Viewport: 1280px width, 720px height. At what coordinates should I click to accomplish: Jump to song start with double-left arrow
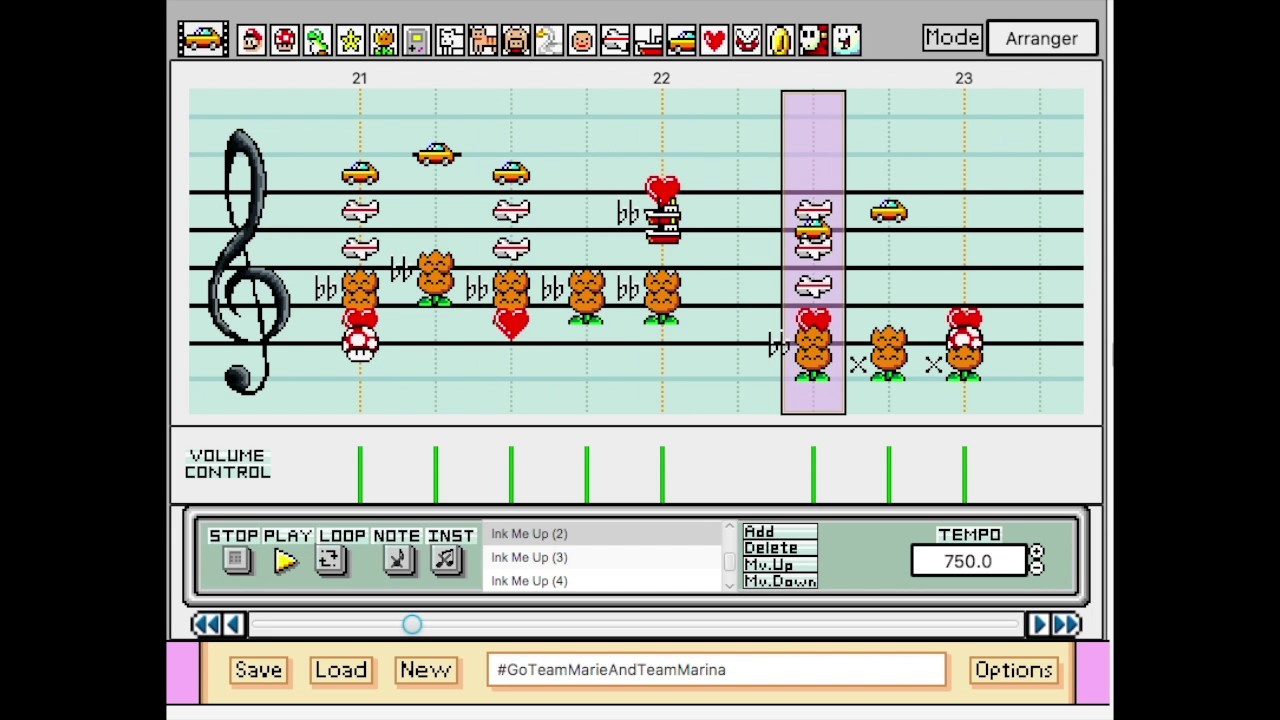click(x=206, y=624)
